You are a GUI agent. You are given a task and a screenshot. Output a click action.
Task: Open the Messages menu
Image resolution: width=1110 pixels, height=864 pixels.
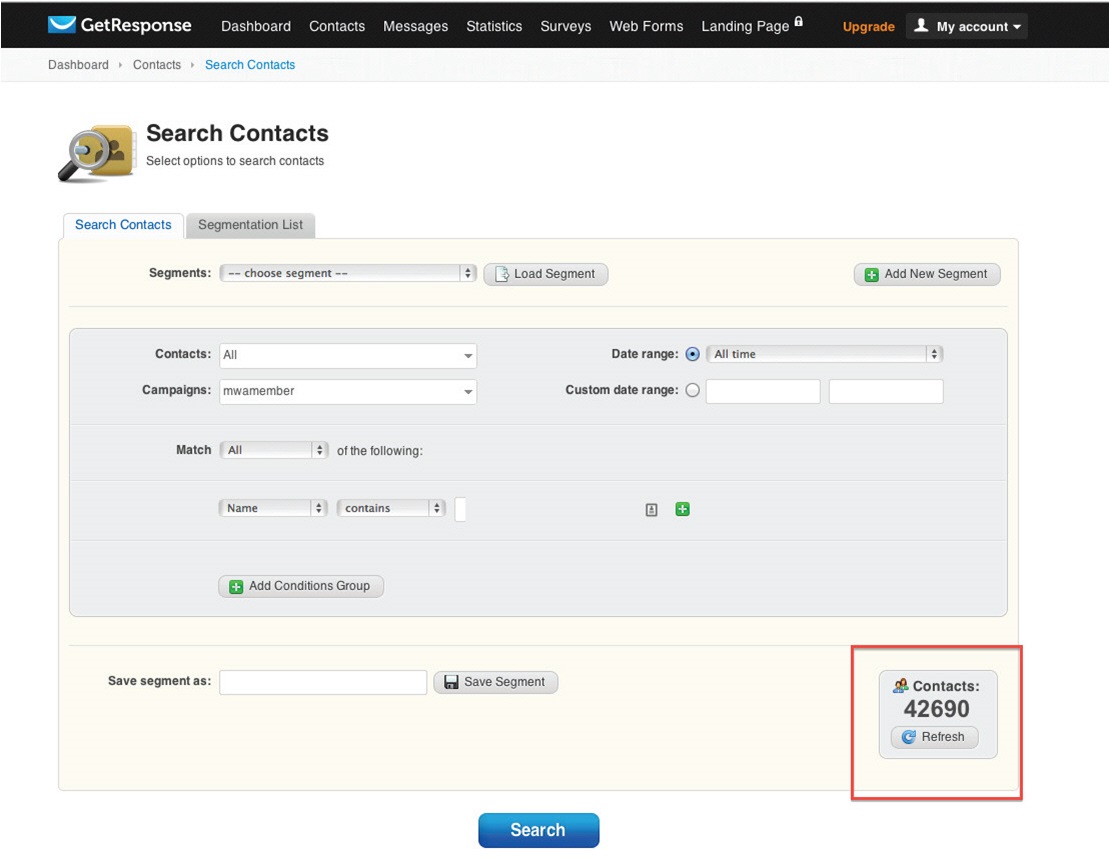(416, 26)
